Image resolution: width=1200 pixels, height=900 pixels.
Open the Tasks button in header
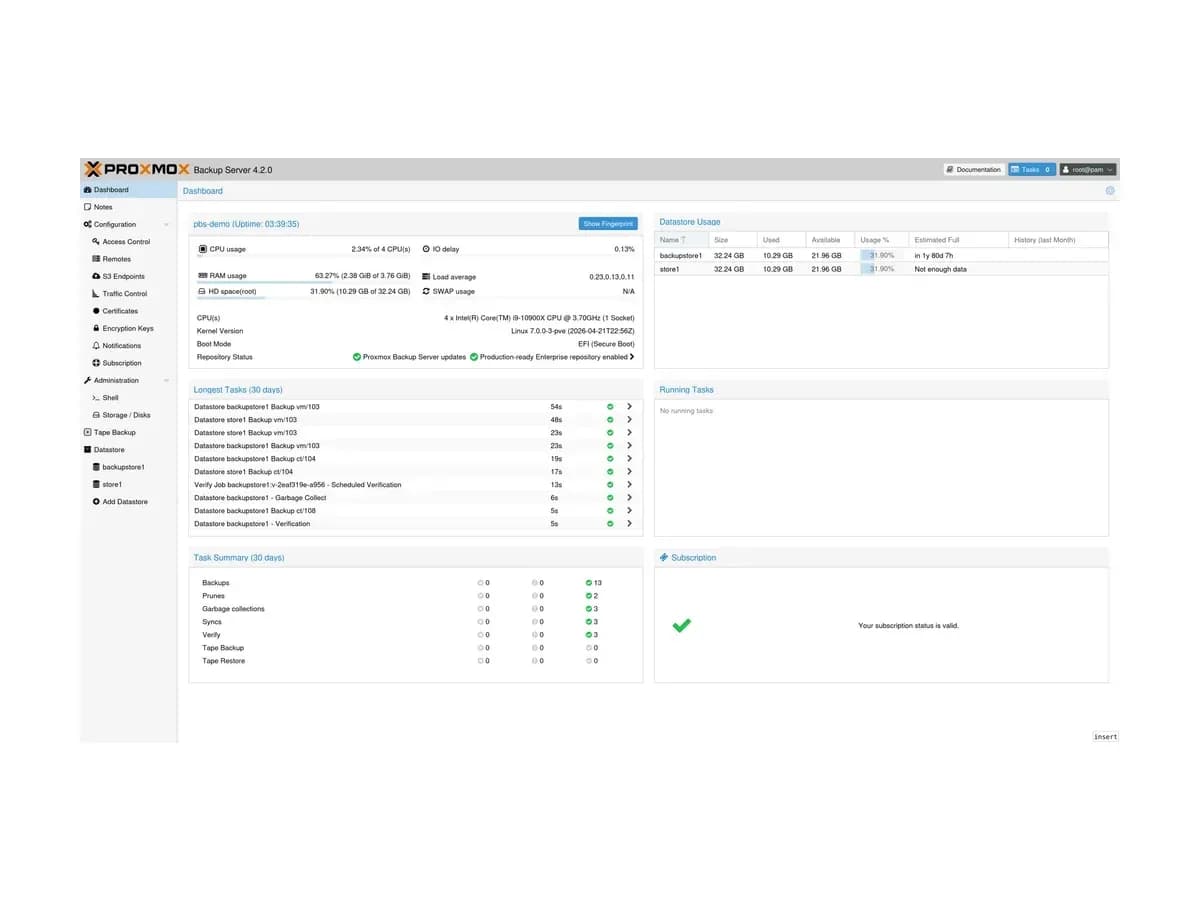tap(1031, 170)
